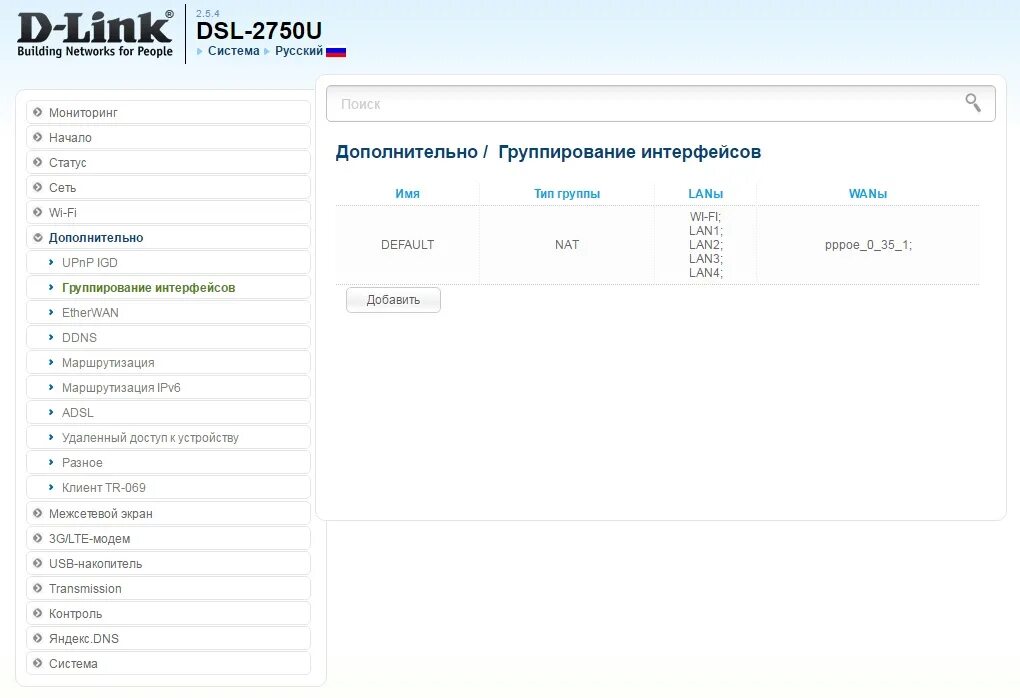Click the Система link in header

pyautogui.click(x=234, y=51)
